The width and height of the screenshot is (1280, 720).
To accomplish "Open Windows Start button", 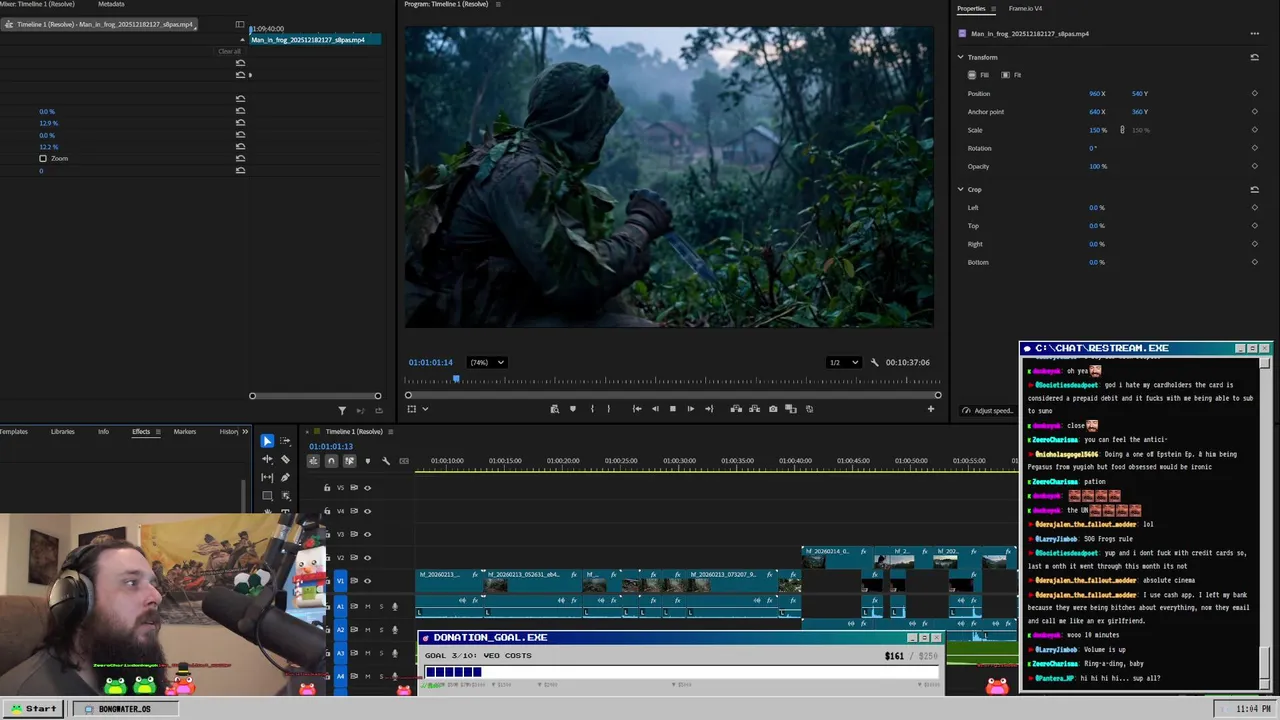I will point(33,709).
